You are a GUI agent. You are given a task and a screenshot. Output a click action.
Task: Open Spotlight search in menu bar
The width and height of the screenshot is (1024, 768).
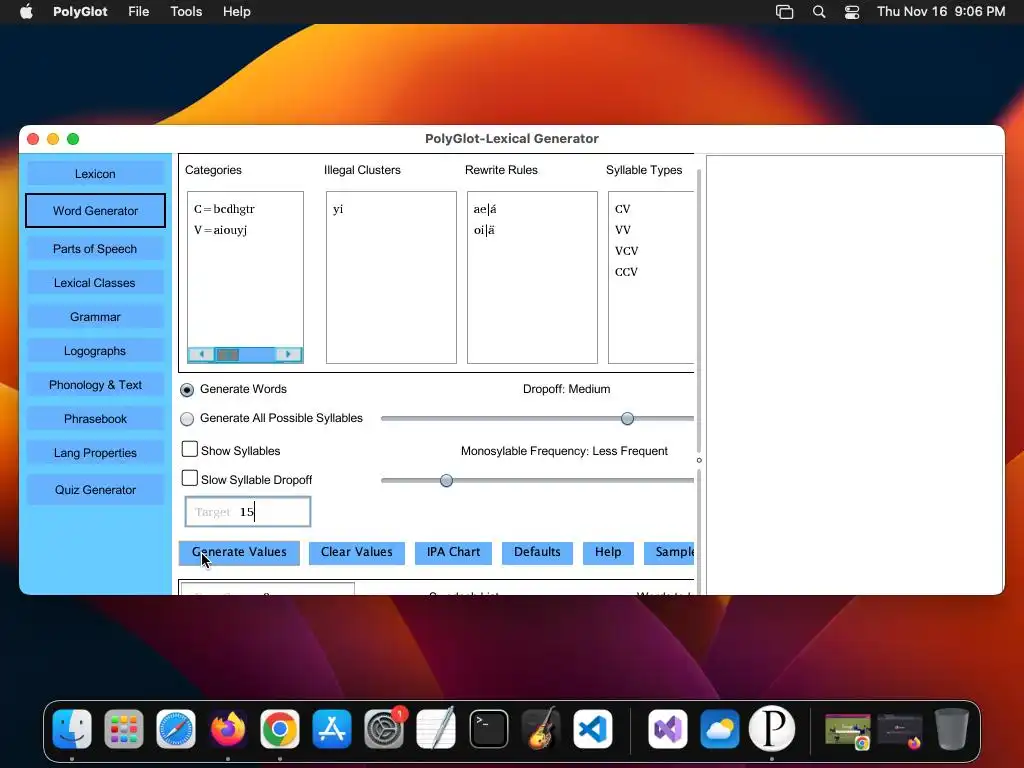click(x=819, y=12)
